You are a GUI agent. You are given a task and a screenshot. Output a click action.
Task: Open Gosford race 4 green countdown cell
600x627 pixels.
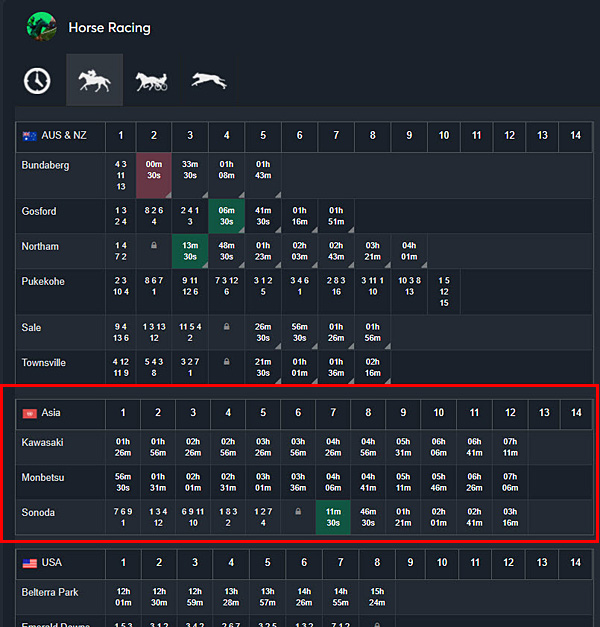coord(226,216)
